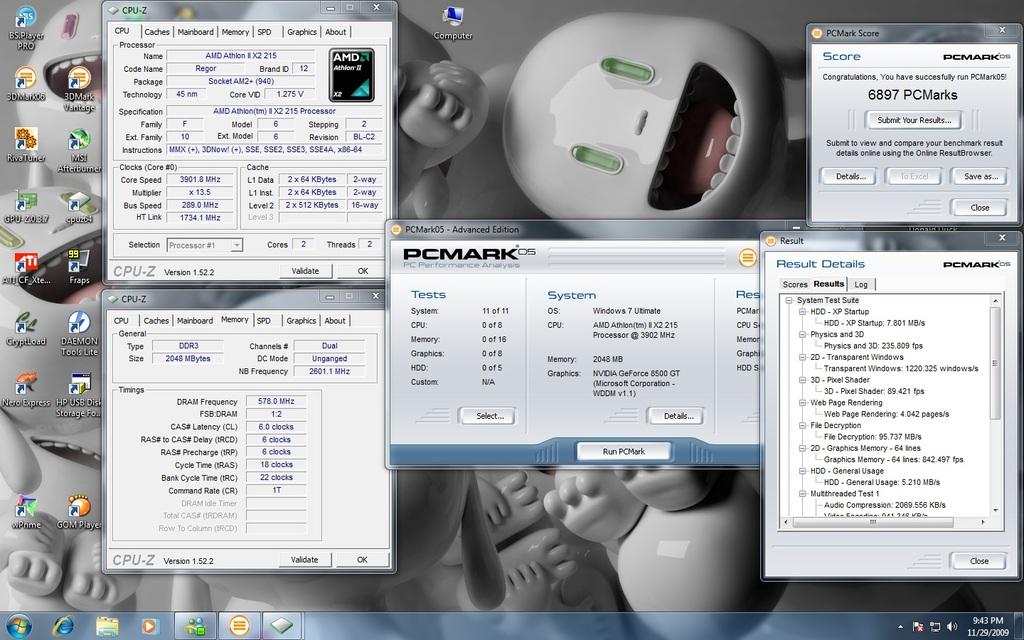Open the Fraps desktop shortcut
Viewport: 1024px width, 640px height.
click(79, 266)
